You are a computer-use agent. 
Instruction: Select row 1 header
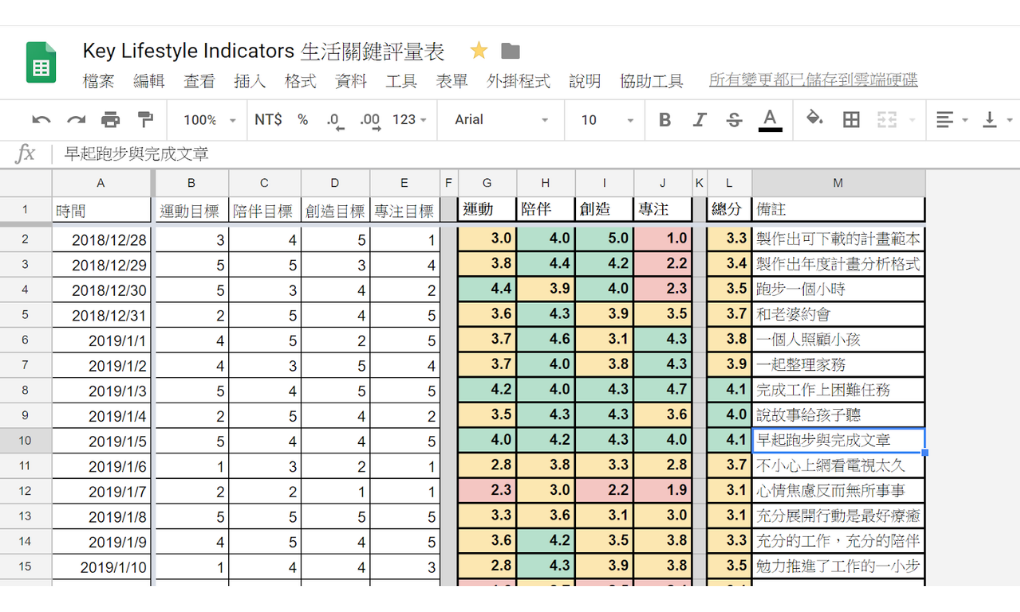click(x=25, y=209)
